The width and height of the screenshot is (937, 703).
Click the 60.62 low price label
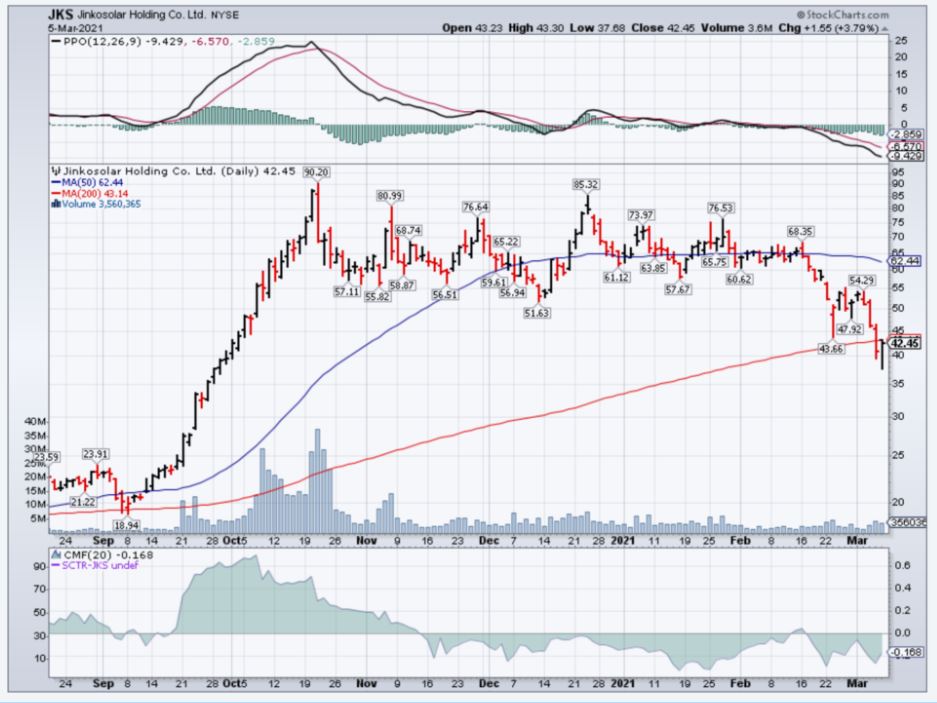(x=739, y=279)
